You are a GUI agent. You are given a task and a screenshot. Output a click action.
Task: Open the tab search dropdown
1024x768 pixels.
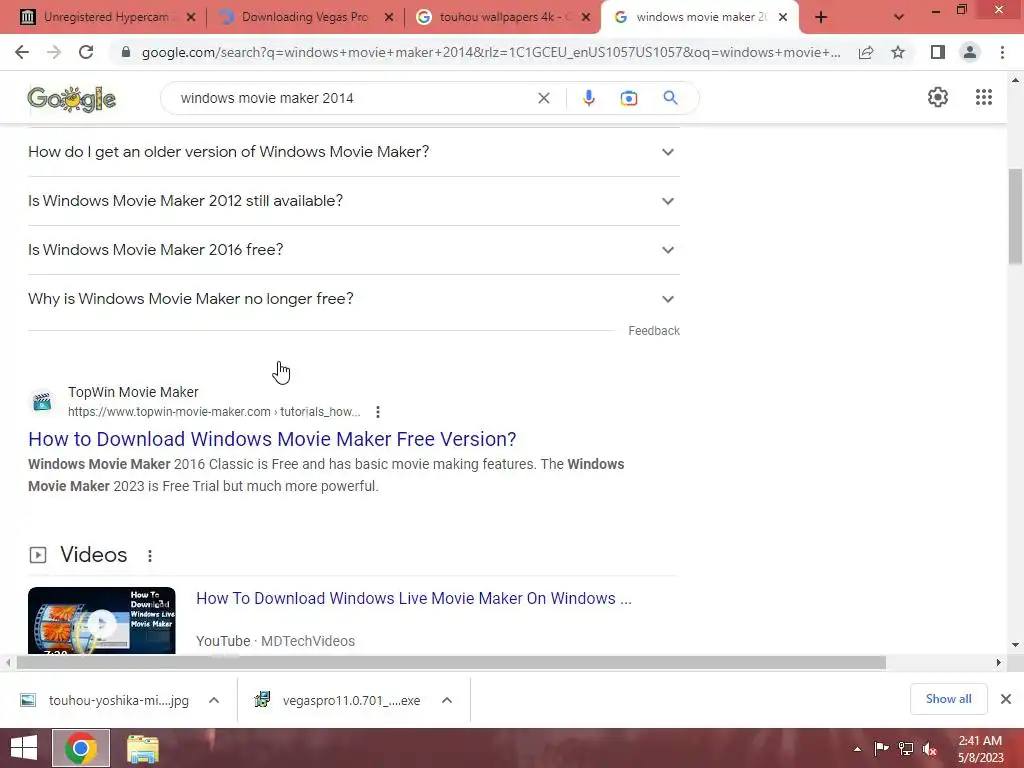click(x=899, y=18)
